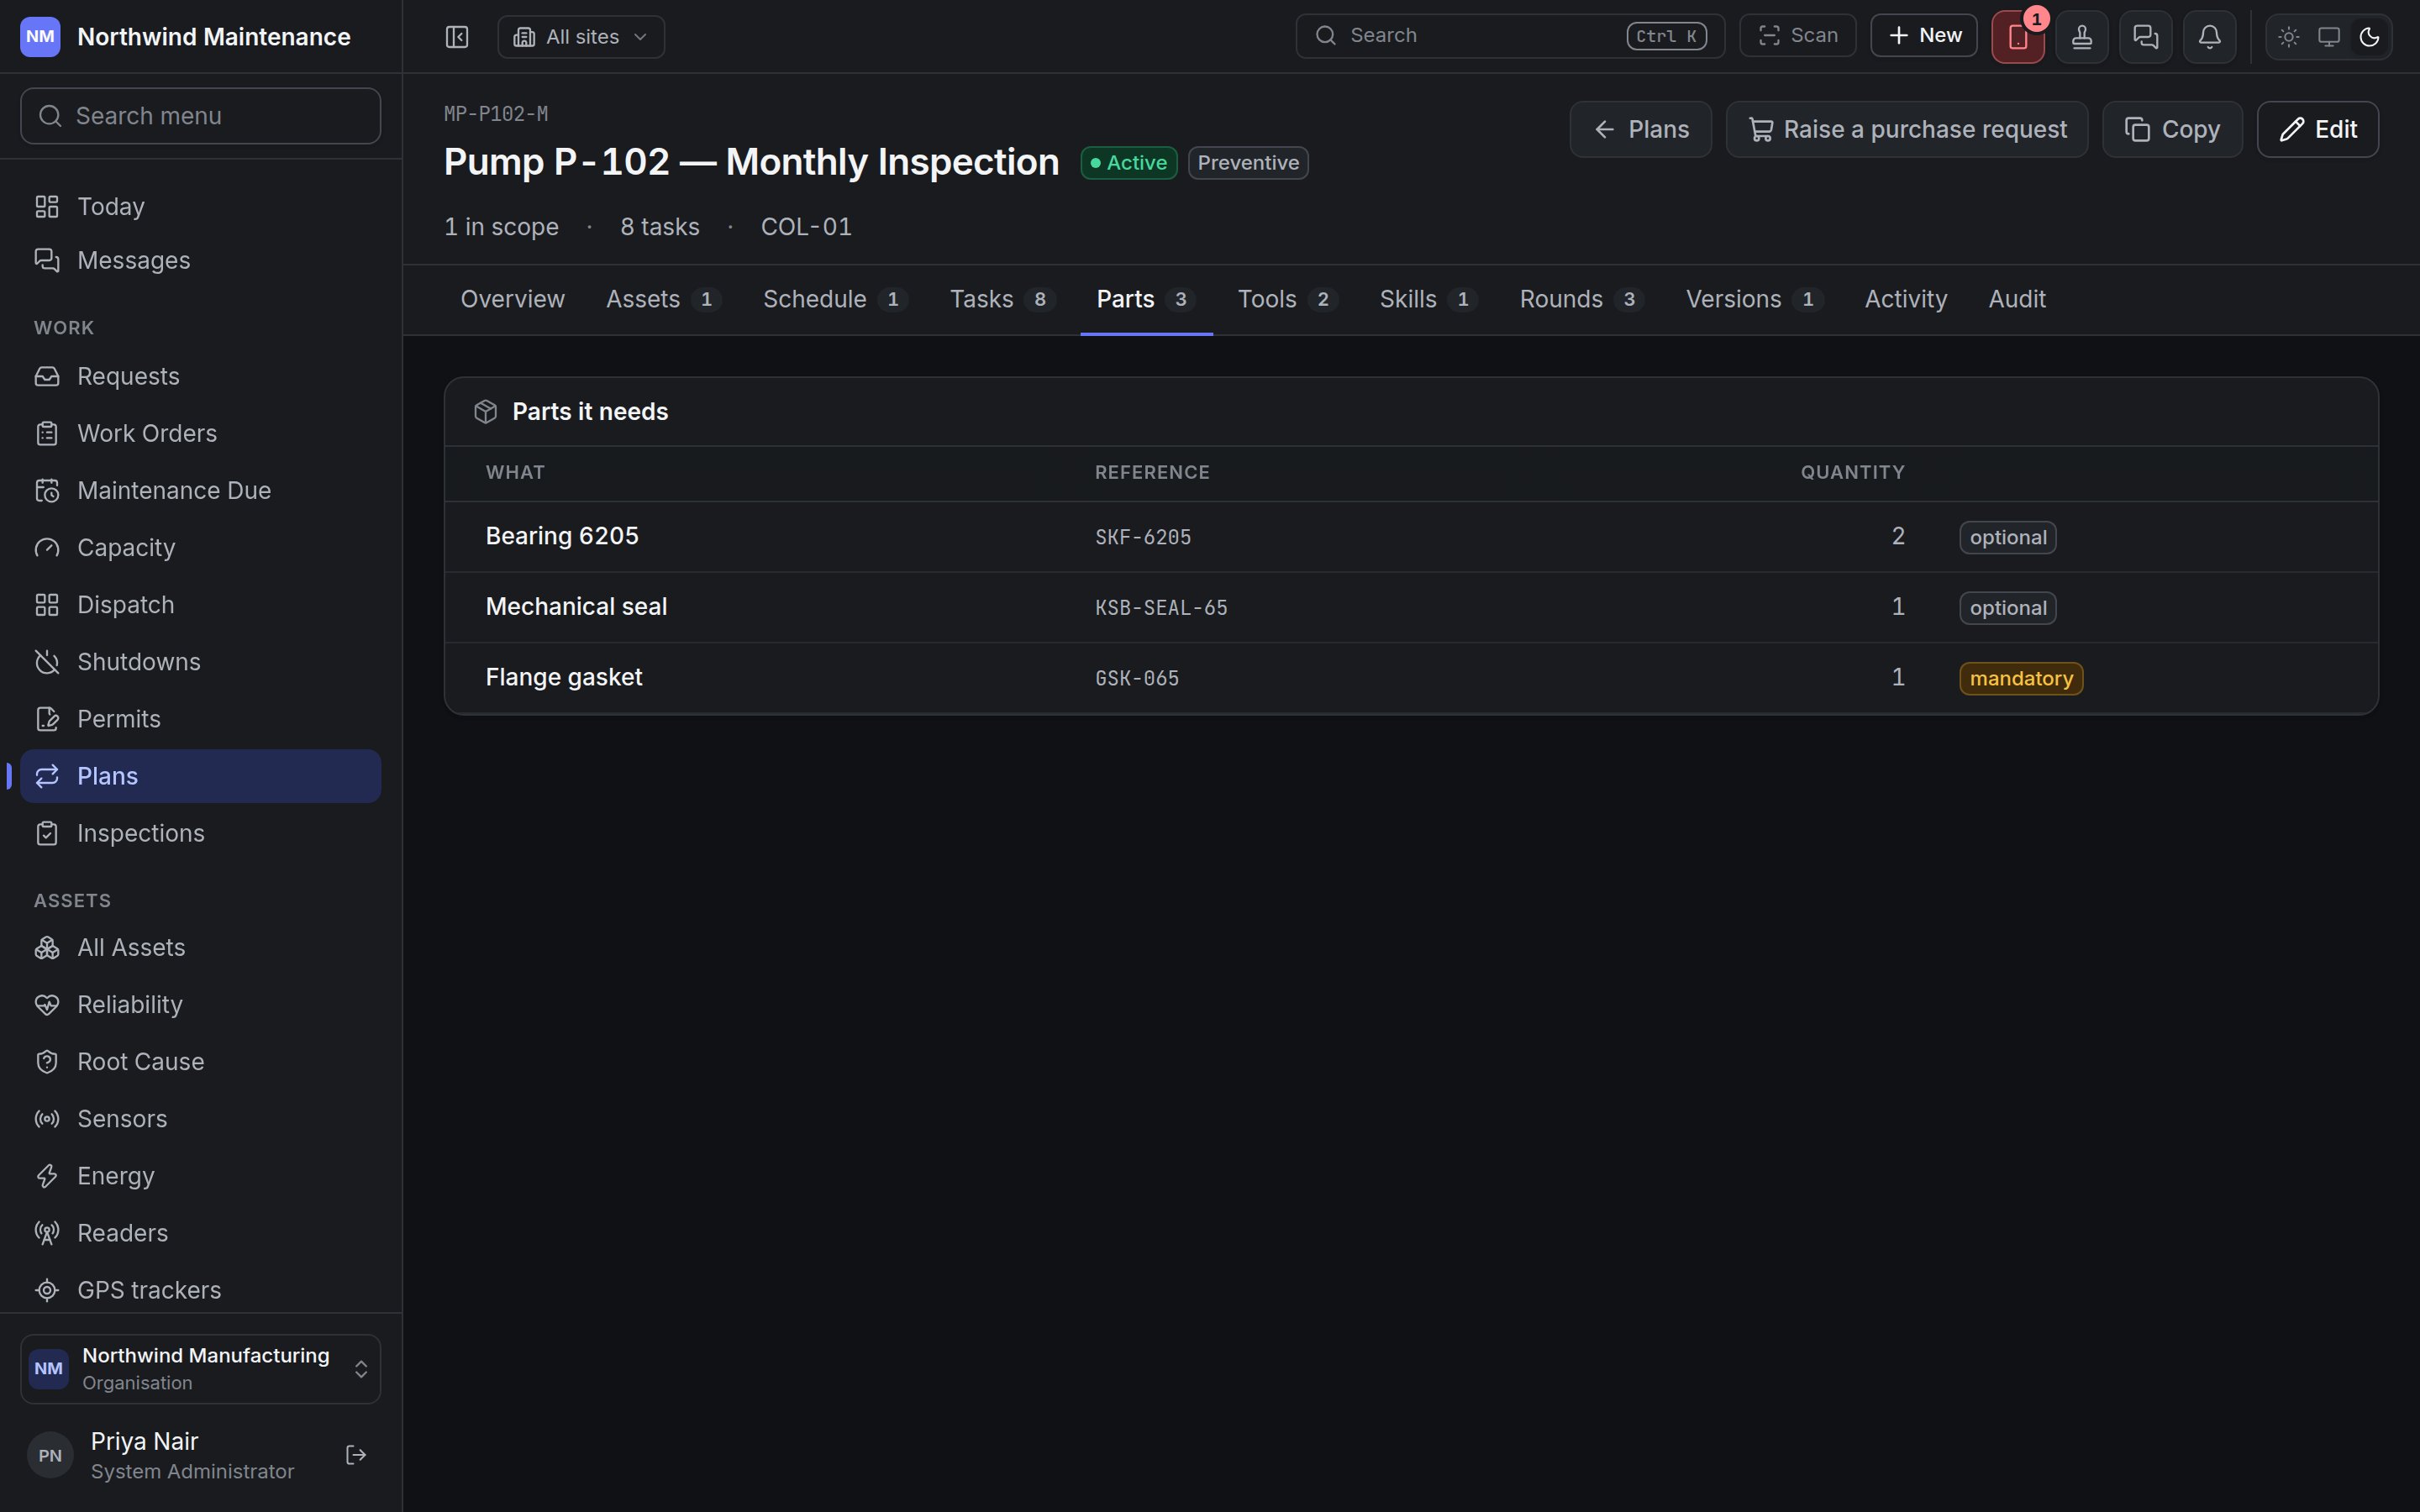
Task: Select the Bearing 6205 row
Action: (1411, 537)
